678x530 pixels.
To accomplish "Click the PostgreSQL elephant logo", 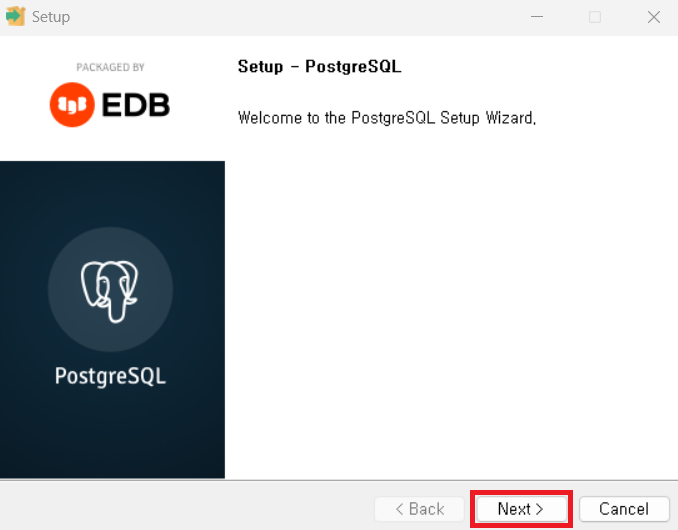I will [110, 291].
